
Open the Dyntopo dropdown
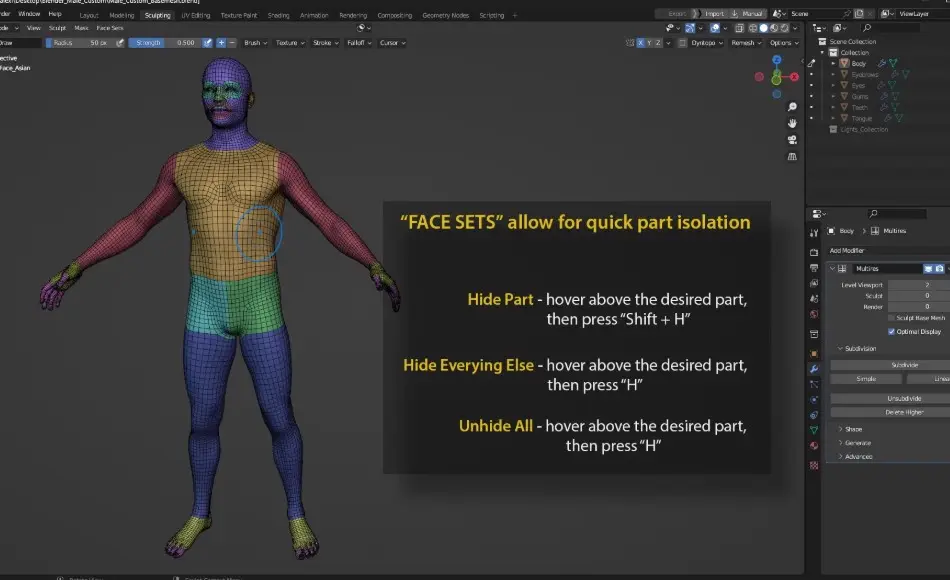703,42
